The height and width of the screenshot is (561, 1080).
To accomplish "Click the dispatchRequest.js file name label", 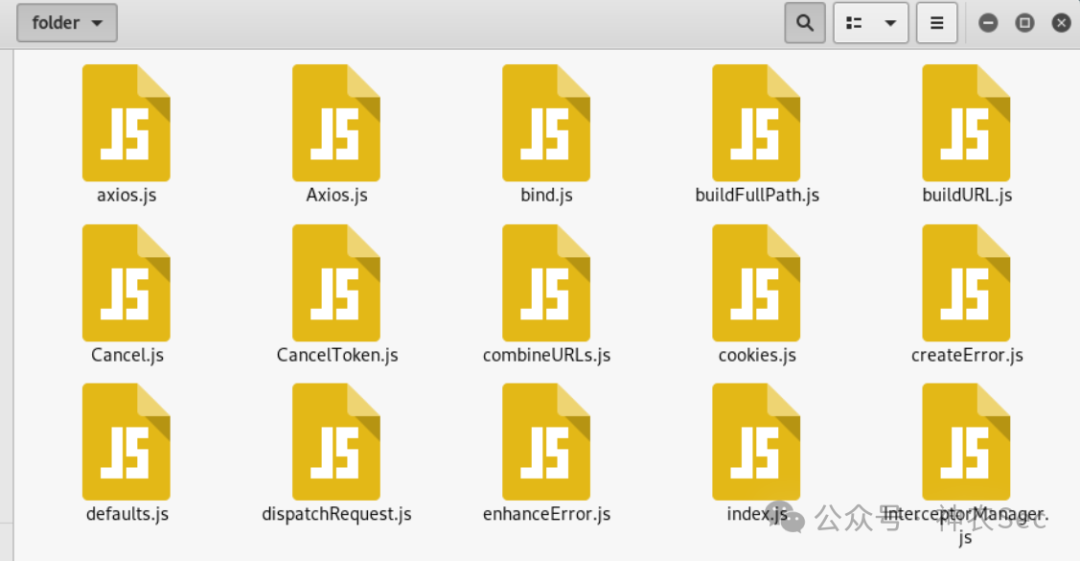I will click(x=337, y=514).
